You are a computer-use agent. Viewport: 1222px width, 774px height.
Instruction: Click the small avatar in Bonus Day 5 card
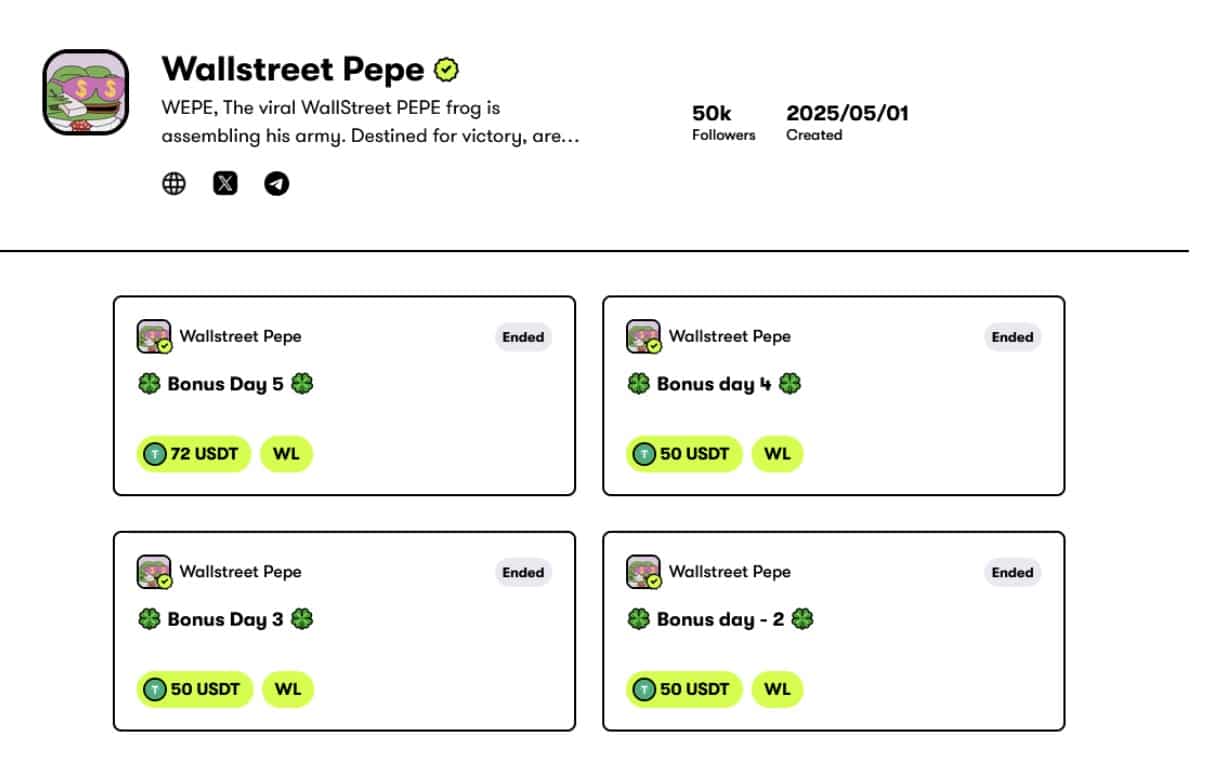(x=154, y=336)
